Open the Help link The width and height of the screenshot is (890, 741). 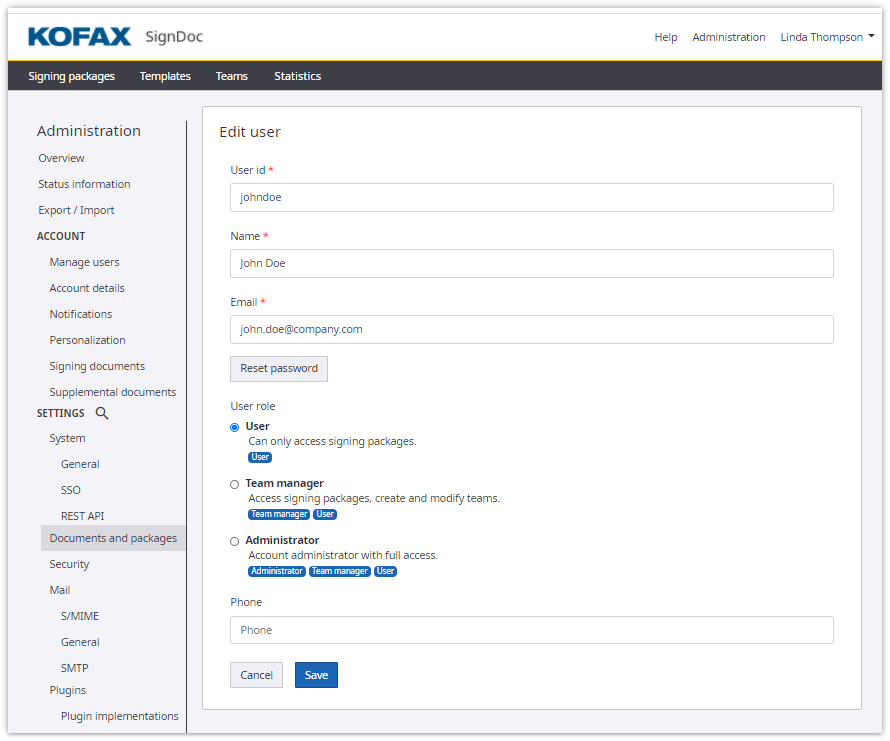coord(665,37)
